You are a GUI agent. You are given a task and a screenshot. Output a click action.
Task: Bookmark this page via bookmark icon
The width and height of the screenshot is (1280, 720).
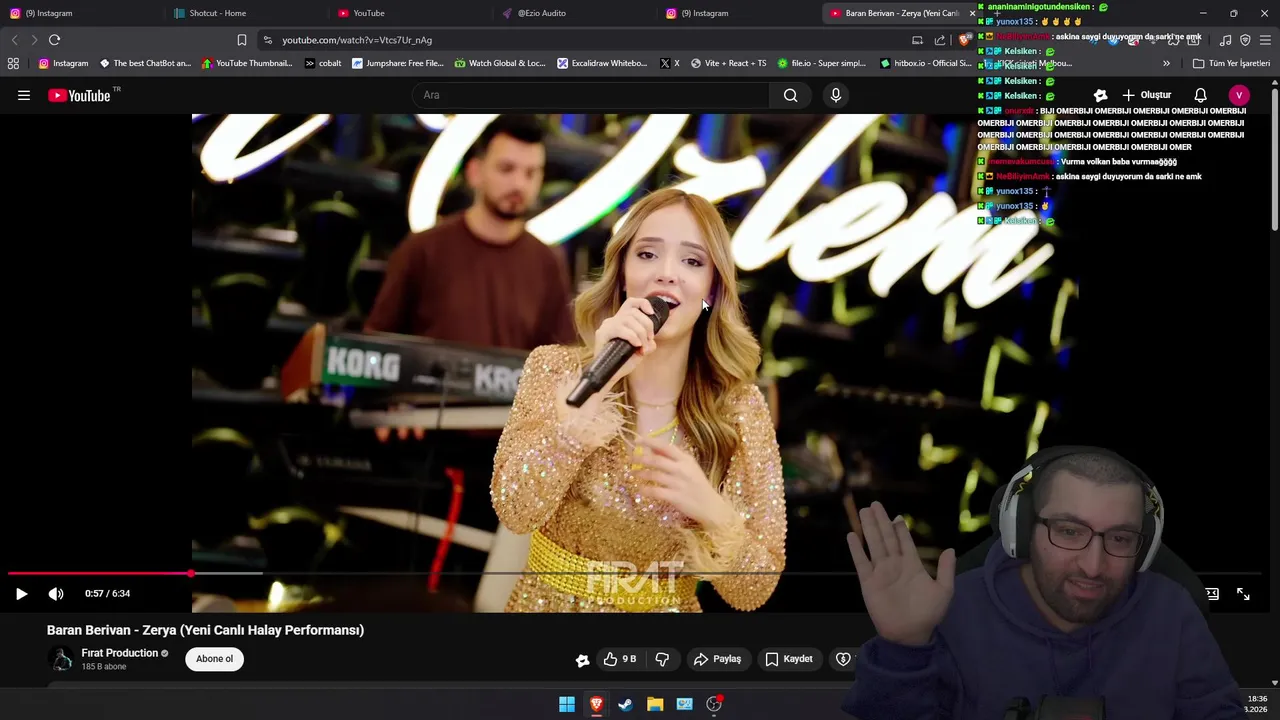tap(241, 40)
